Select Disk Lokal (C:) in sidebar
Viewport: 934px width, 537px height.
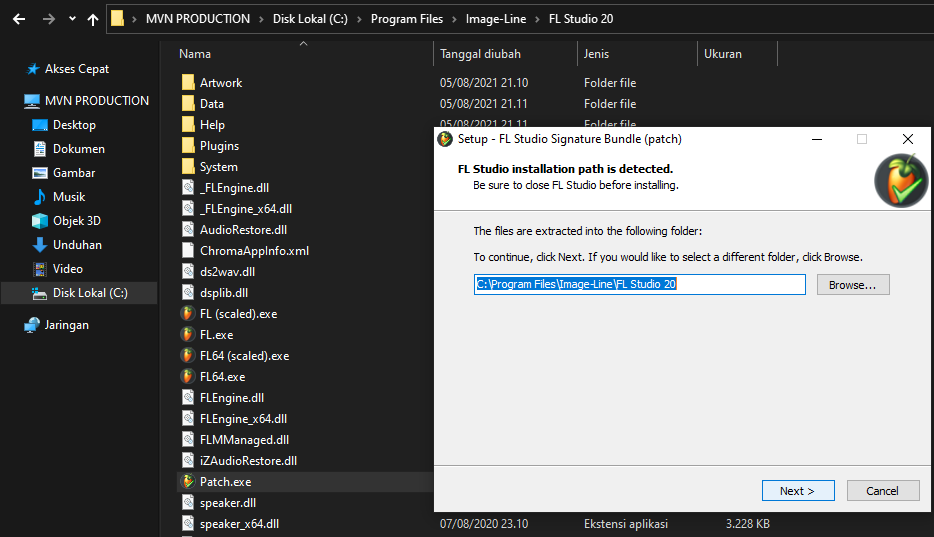click(x=79, y=293)
